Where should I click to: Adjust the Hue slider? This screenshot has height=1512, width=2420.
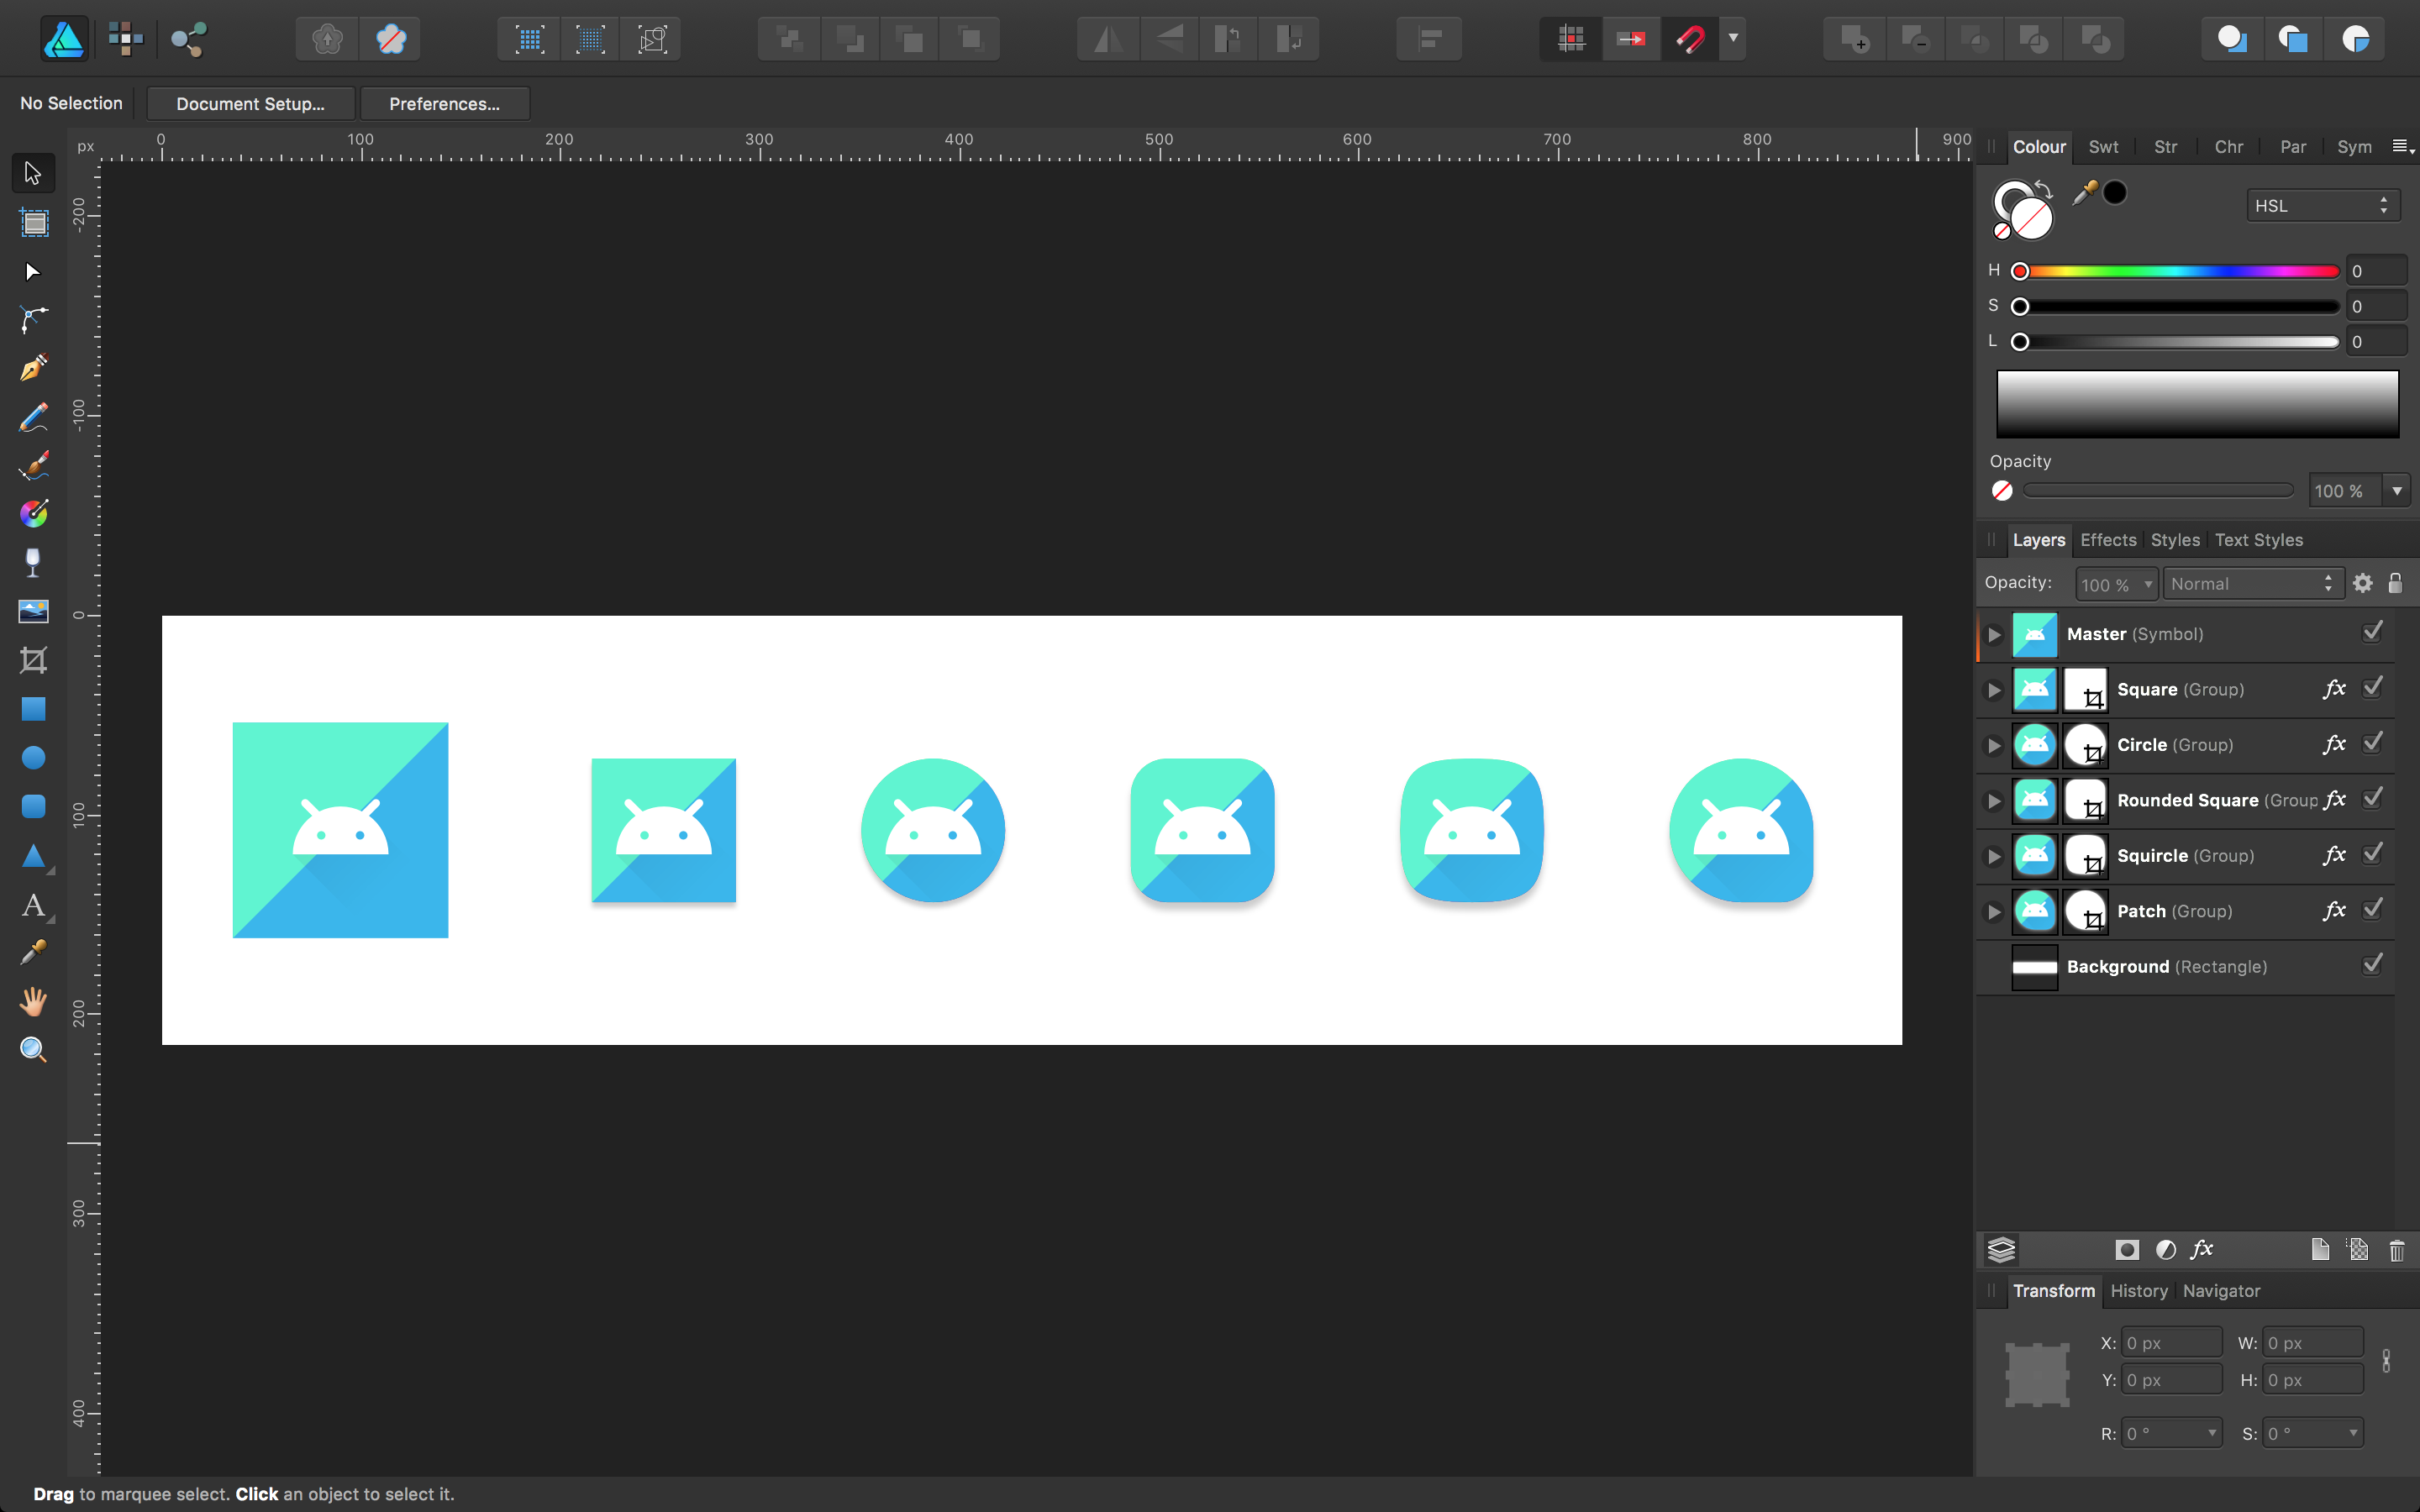point(2170,270)
